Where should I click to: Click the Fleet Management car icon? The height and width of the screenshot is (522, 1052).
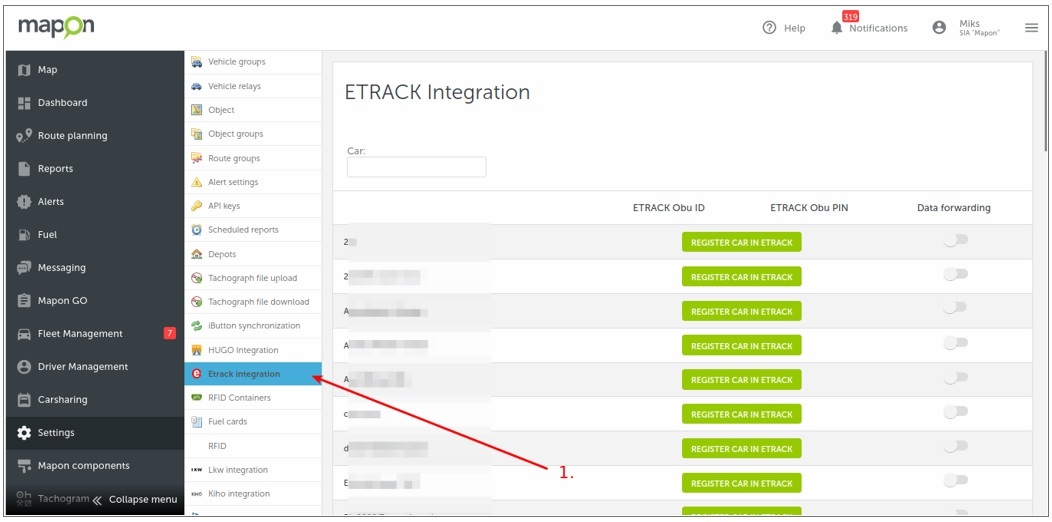click(24, 333)
